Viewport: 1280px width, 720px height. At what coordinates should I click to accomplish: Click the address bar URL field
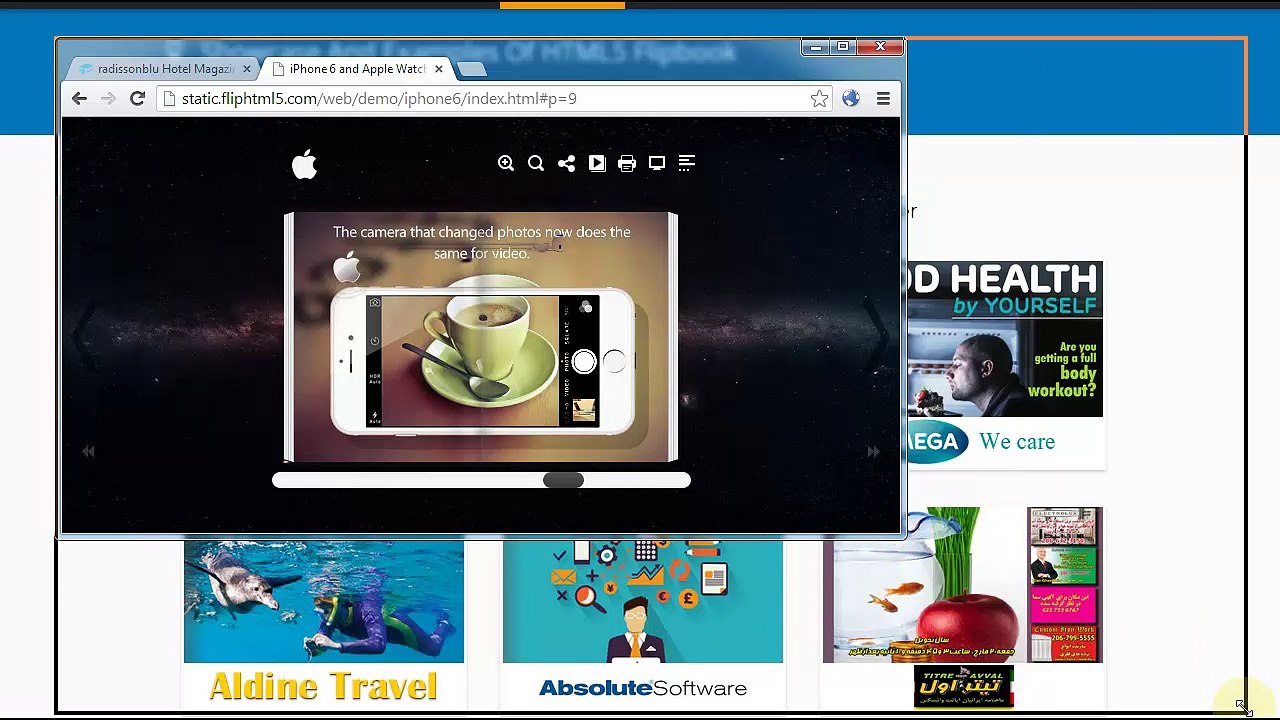pos(495,98)
